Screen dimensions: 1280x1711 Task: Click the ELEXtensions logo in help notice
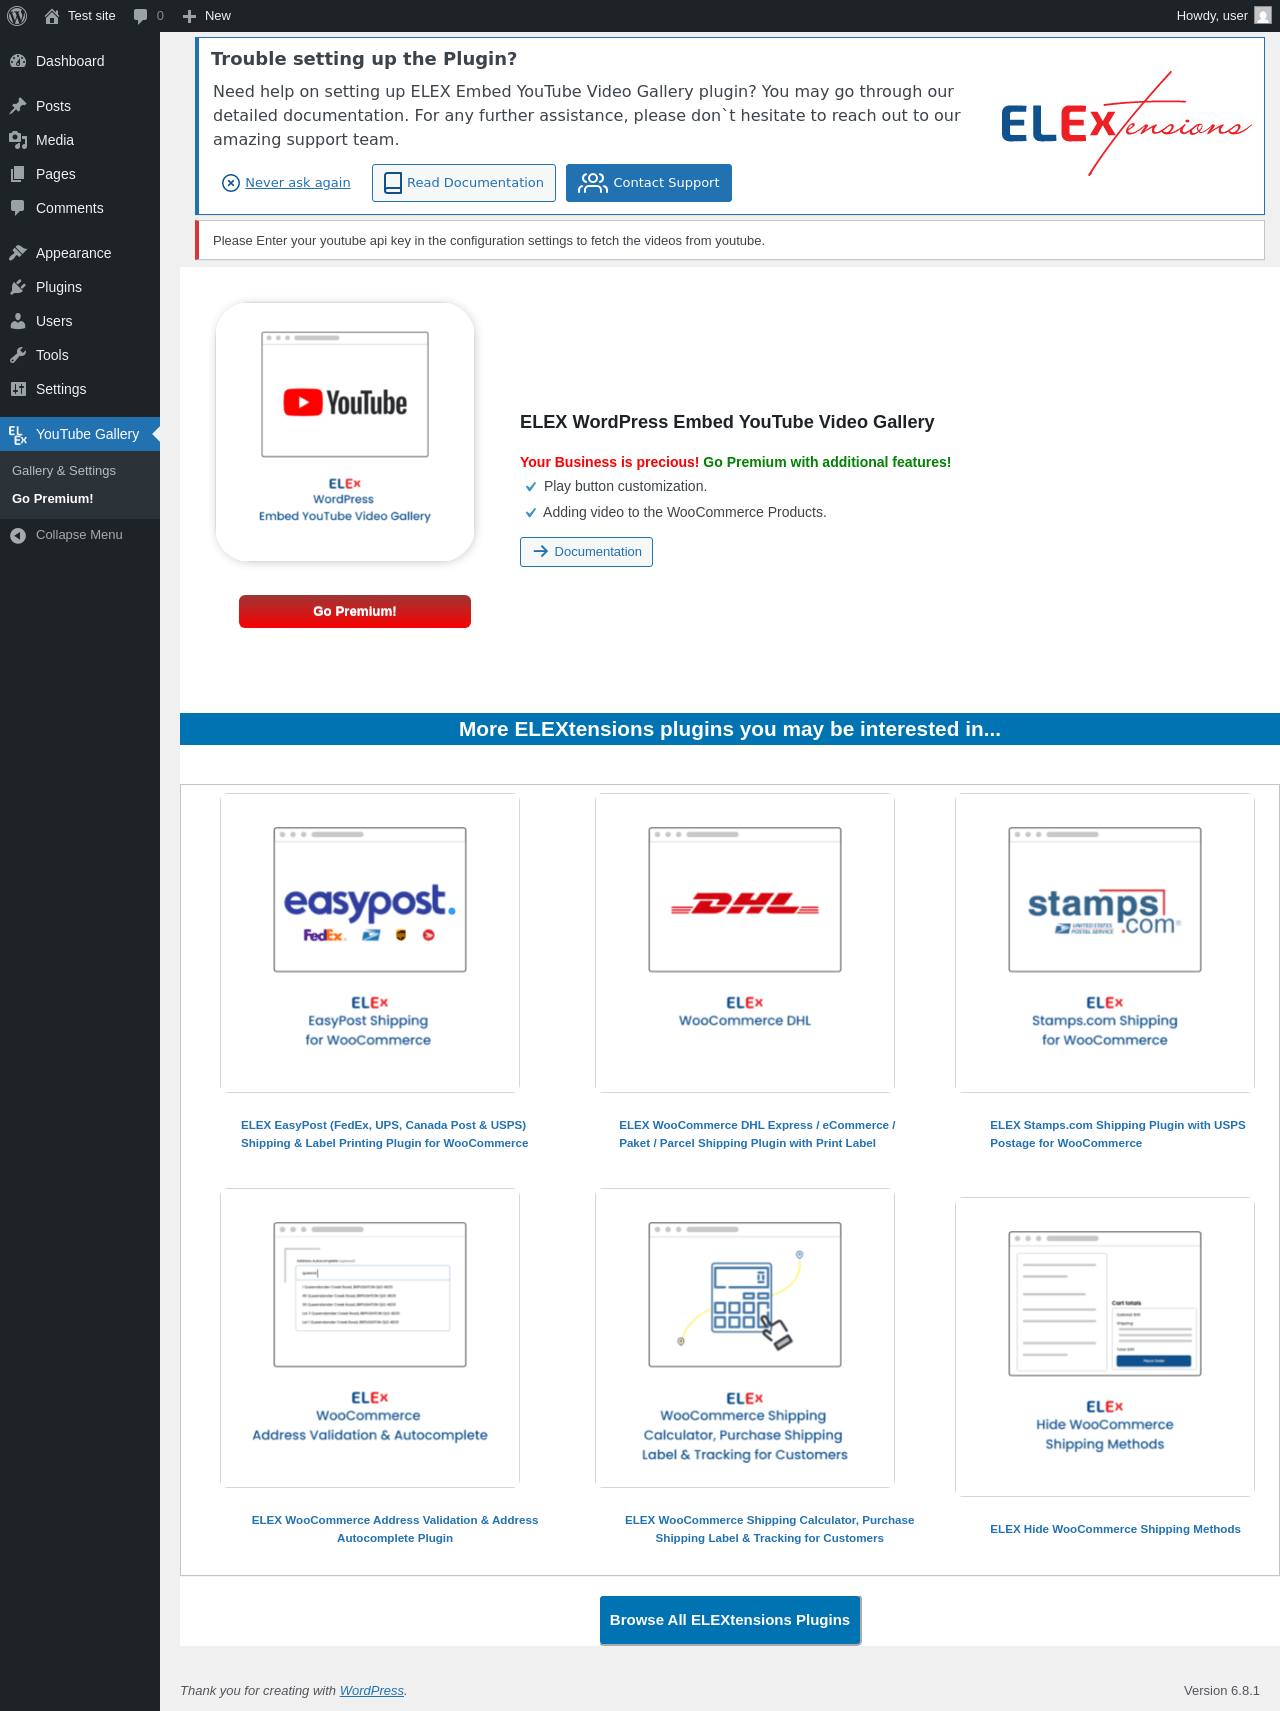coord(1126,124)
